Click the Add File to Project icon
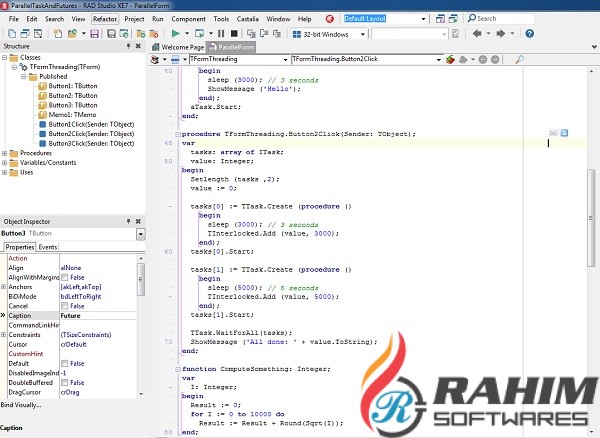 pyautogui.click(x=141, y=34)
